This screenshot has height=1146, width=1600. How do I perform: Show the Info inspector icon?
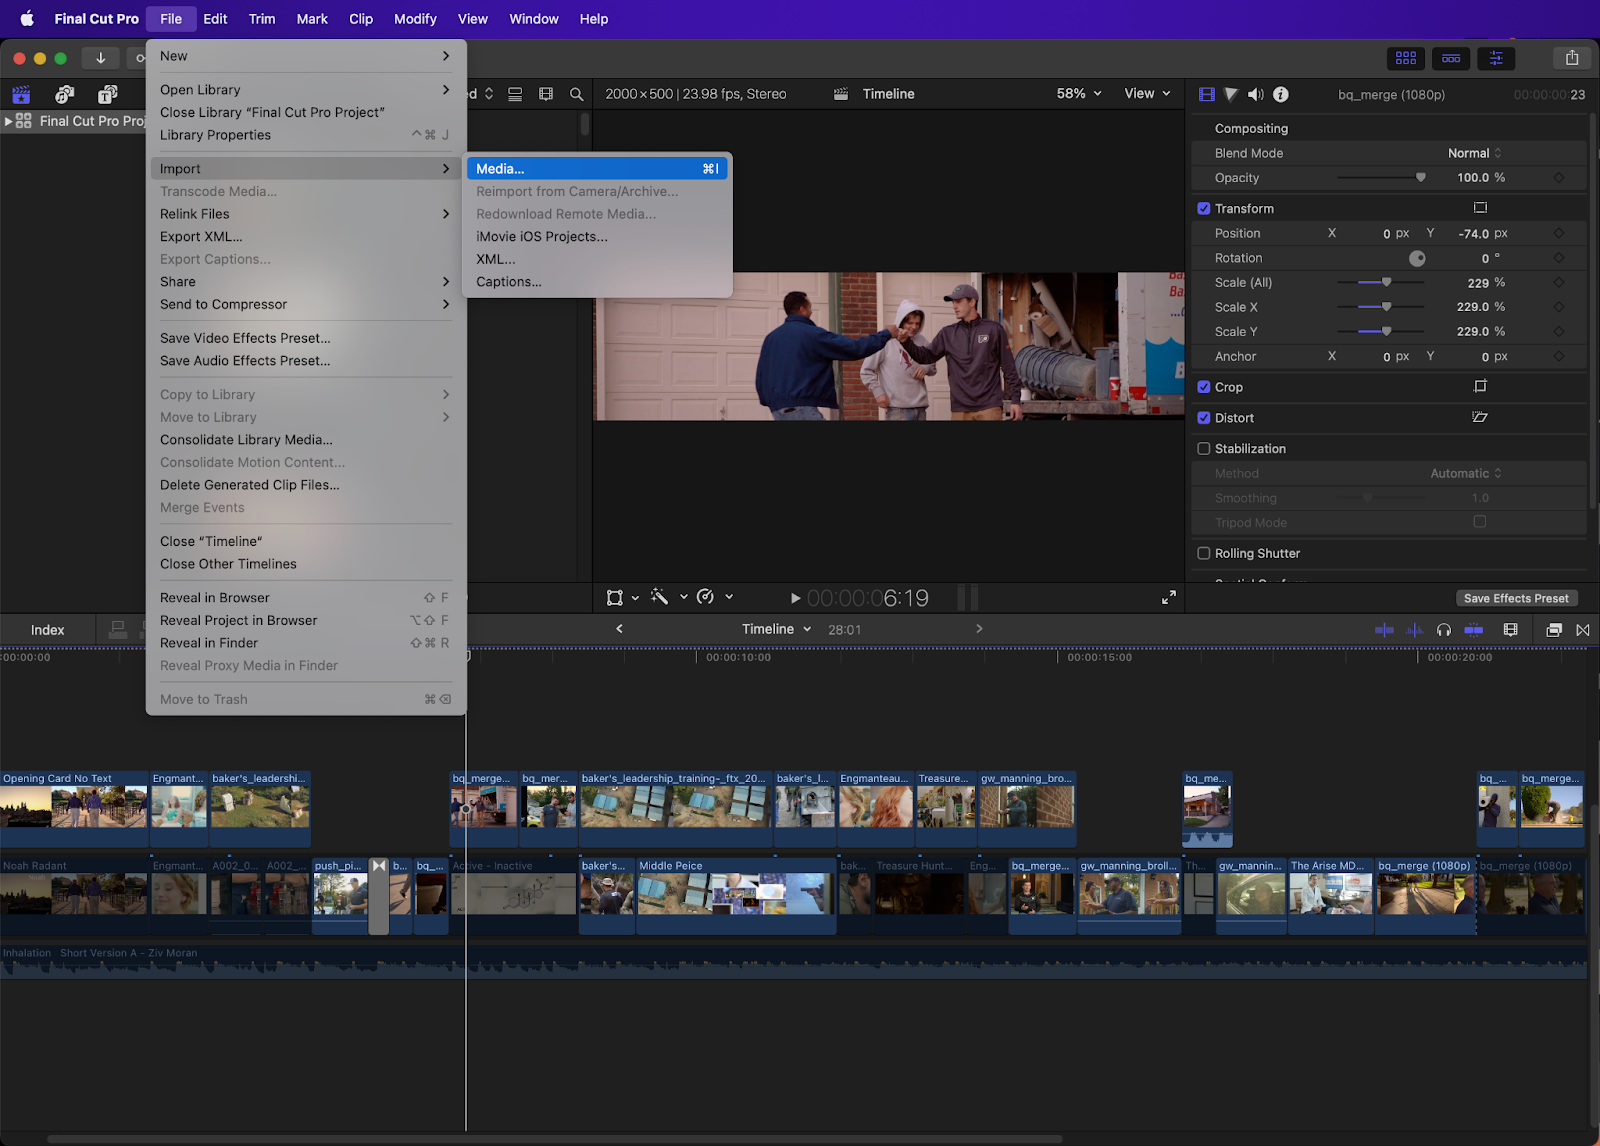(1281, 94)
